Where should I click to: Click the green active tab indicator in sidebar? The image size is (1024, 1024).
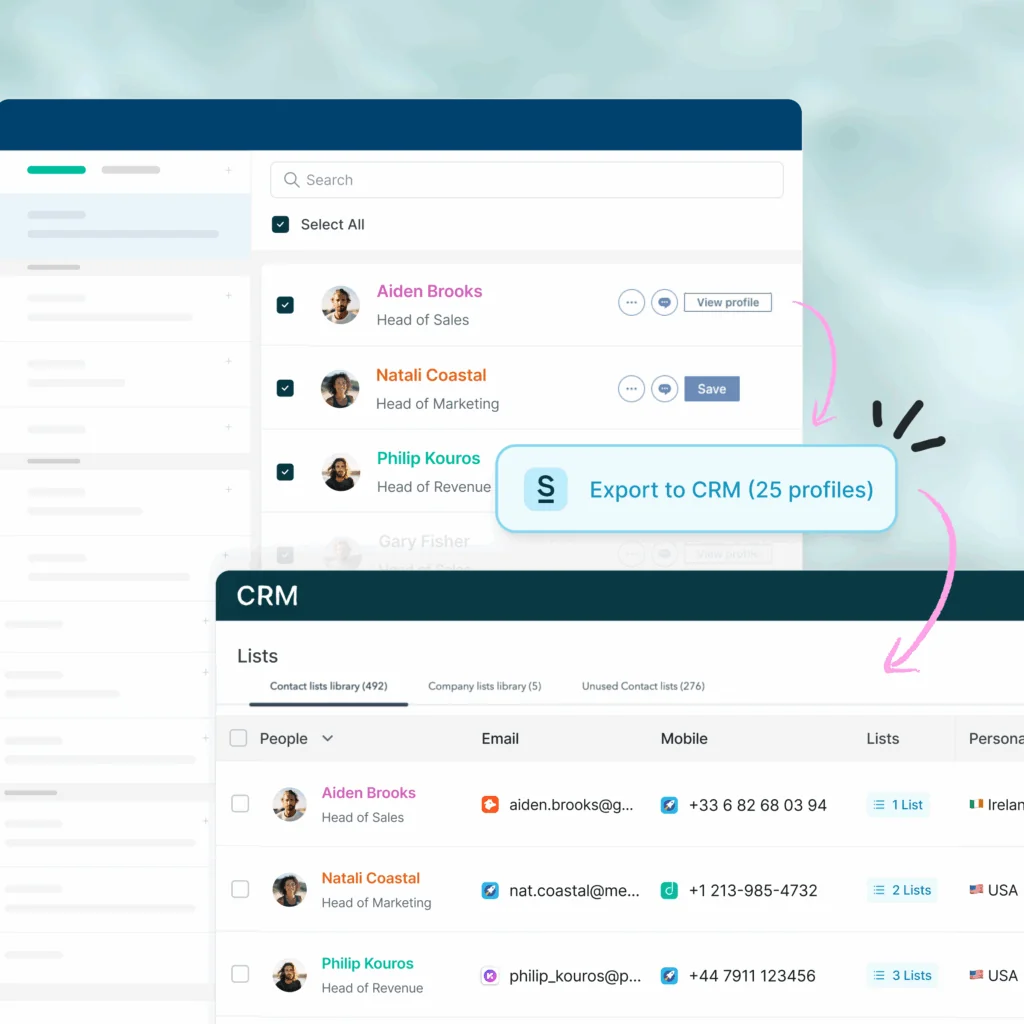pos(56,170)
